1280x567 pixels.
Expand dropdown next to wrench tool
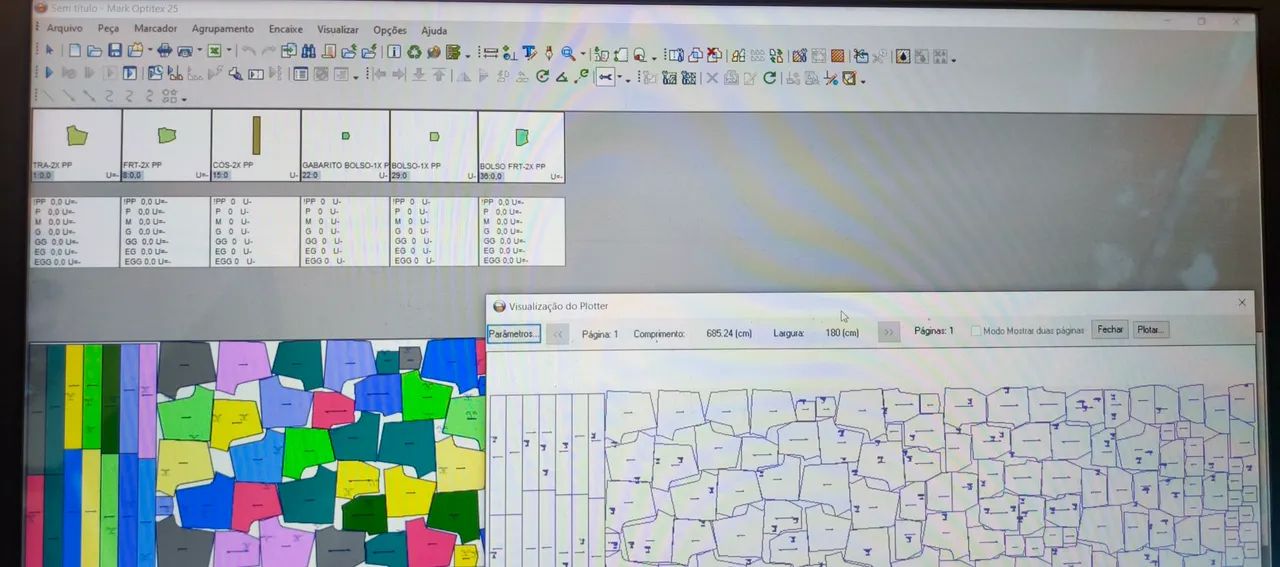click(619, 77)
